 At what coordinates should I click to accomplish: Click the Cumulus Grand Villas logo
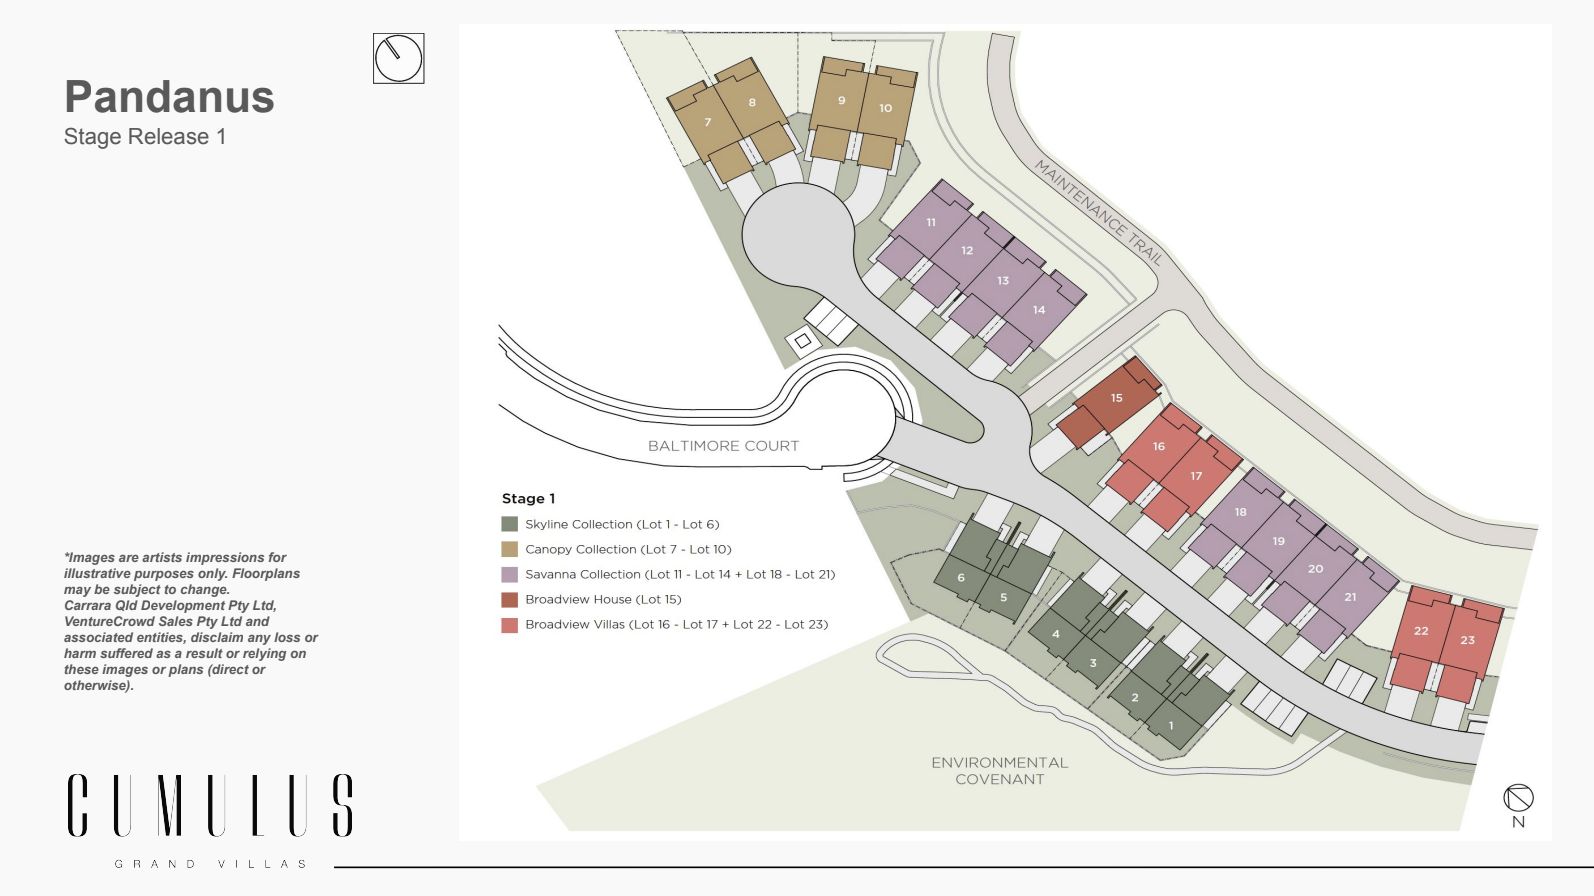point(210,818)
